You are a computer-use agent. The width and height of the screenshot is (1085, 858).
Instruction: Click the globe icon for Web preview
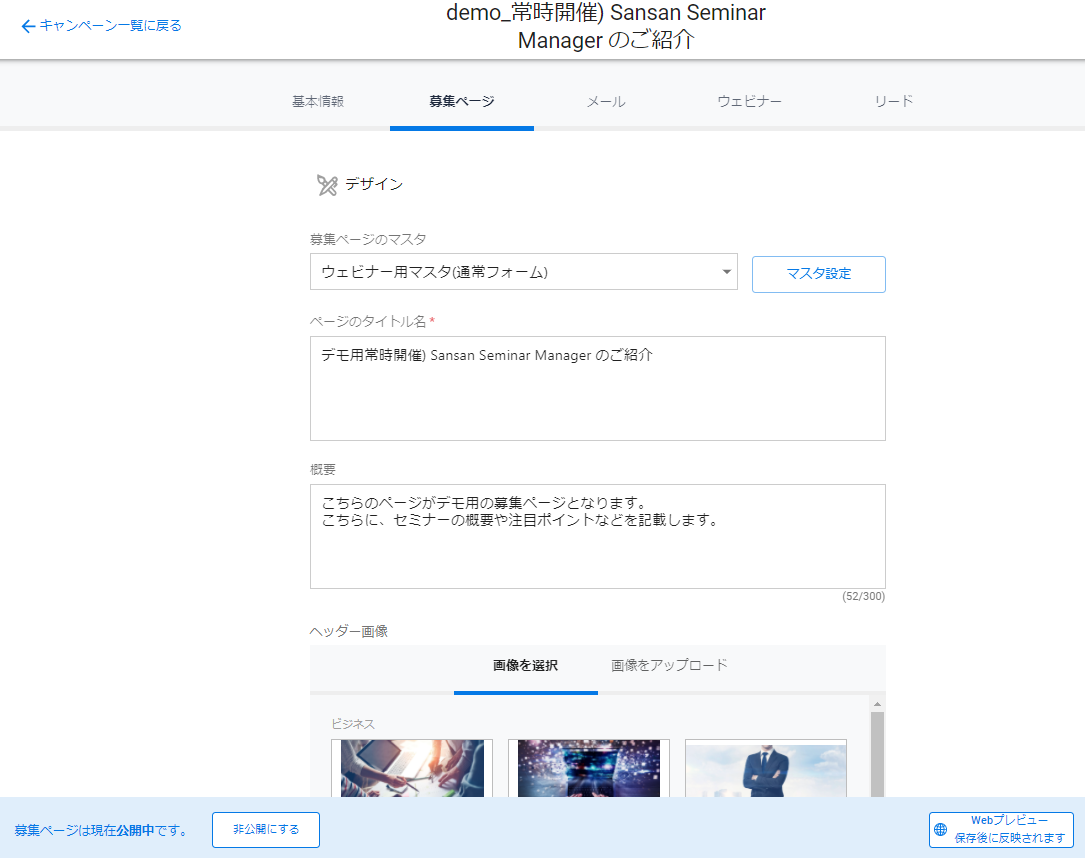[940, 829]
